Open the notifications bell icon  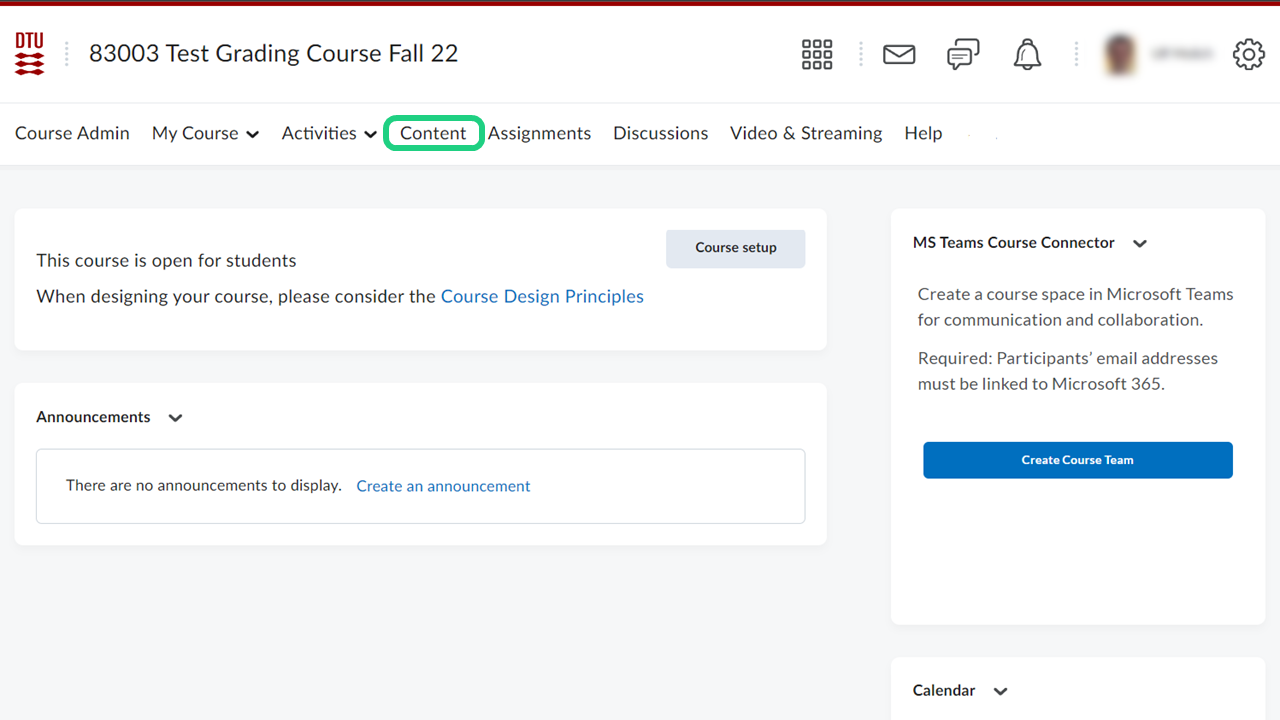(x=1027, y=55)
